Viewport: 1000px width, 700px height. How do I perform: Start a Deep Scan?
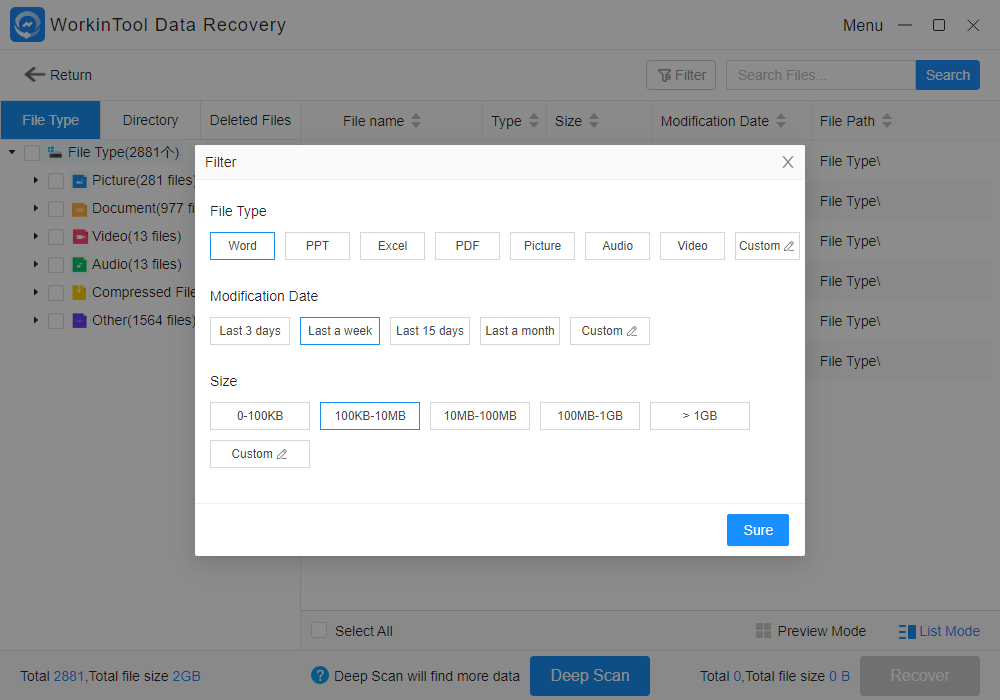point(590,676)
